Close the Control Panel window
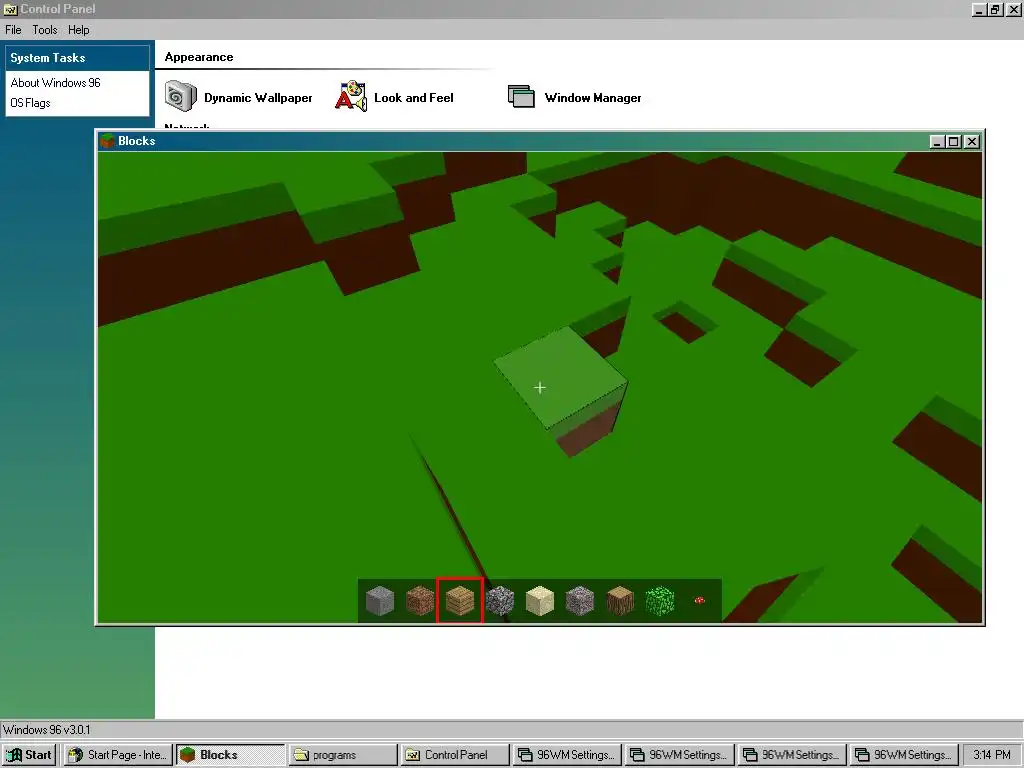 [x=1014, y=10]
